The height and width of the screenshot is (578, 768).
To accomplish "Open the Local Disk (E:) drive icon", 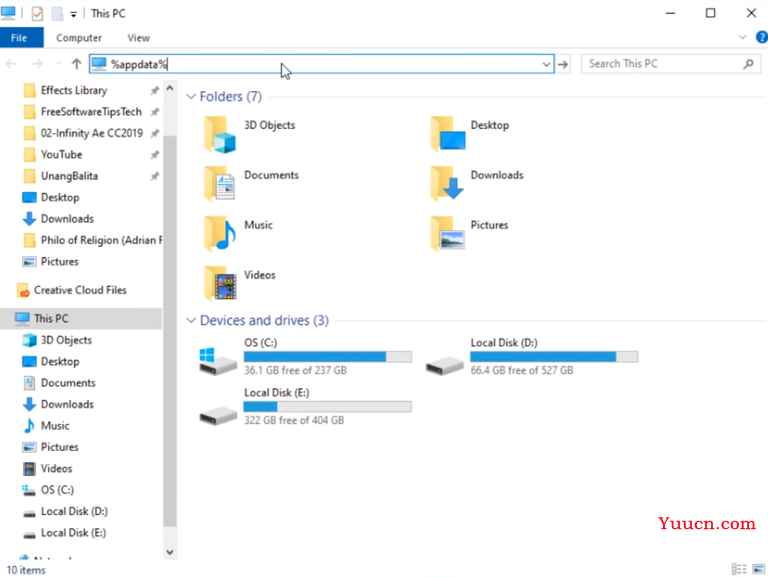I will pyautogui.click(x=218, y=410).
